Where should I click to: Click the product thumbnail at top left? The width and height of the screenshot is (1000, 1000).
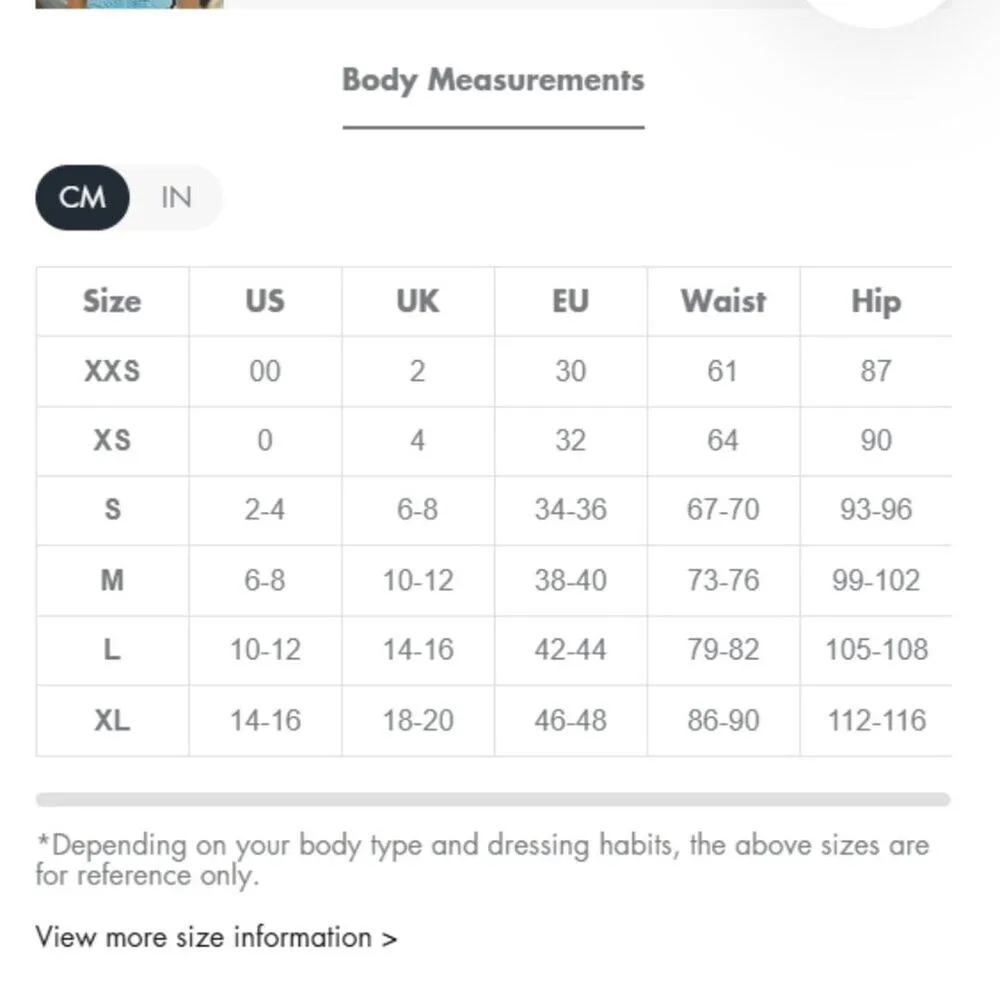click(129, 4)
